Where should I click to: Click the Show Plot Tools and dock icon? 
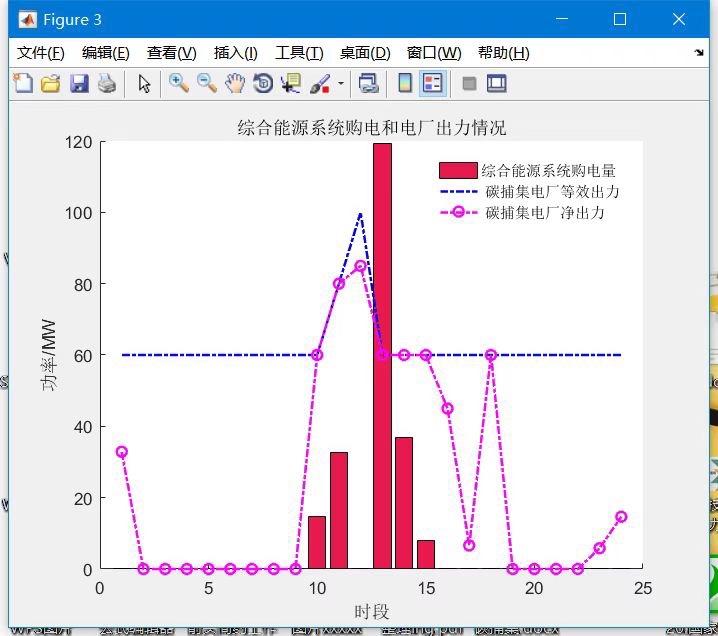(496, 83)
